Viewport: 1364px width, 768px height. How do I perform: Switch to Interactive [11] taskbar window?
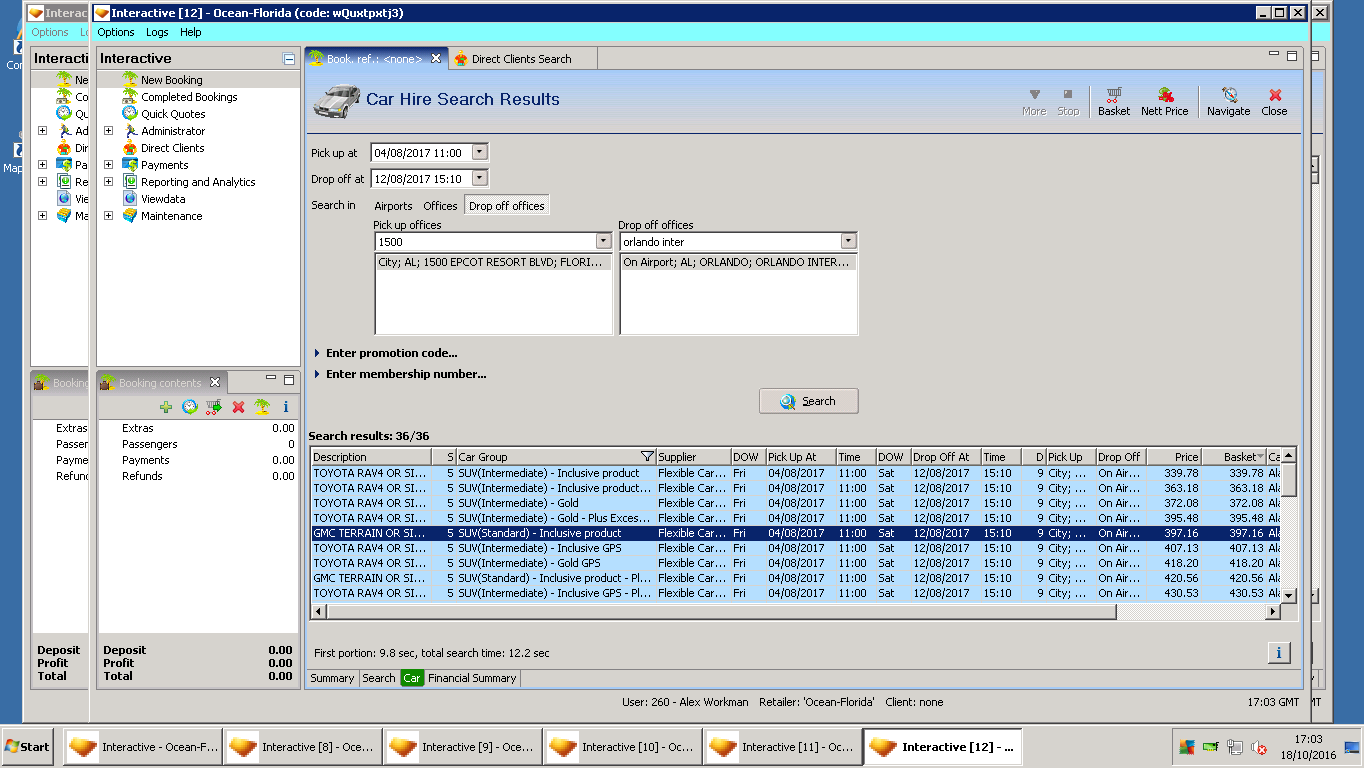point(783,747)
